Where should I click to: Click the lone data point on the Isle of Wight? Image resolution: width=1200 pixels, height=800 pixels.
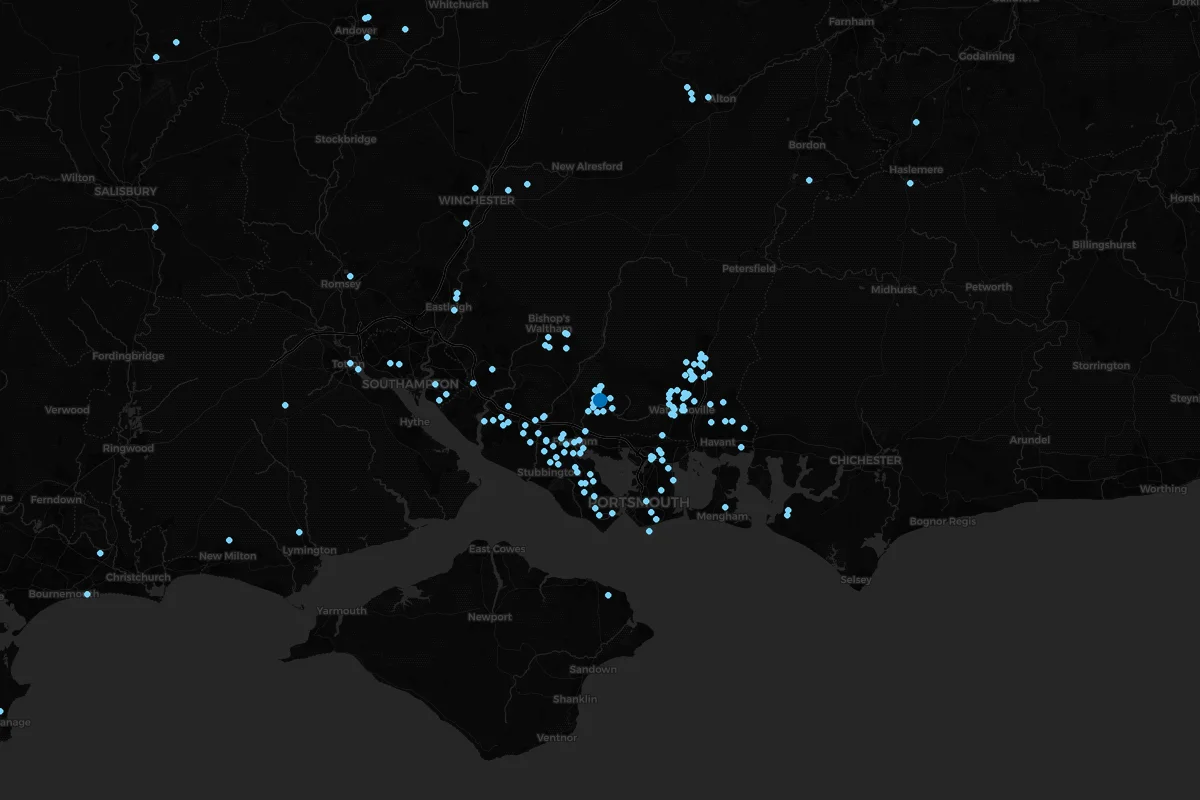(607, 595)
